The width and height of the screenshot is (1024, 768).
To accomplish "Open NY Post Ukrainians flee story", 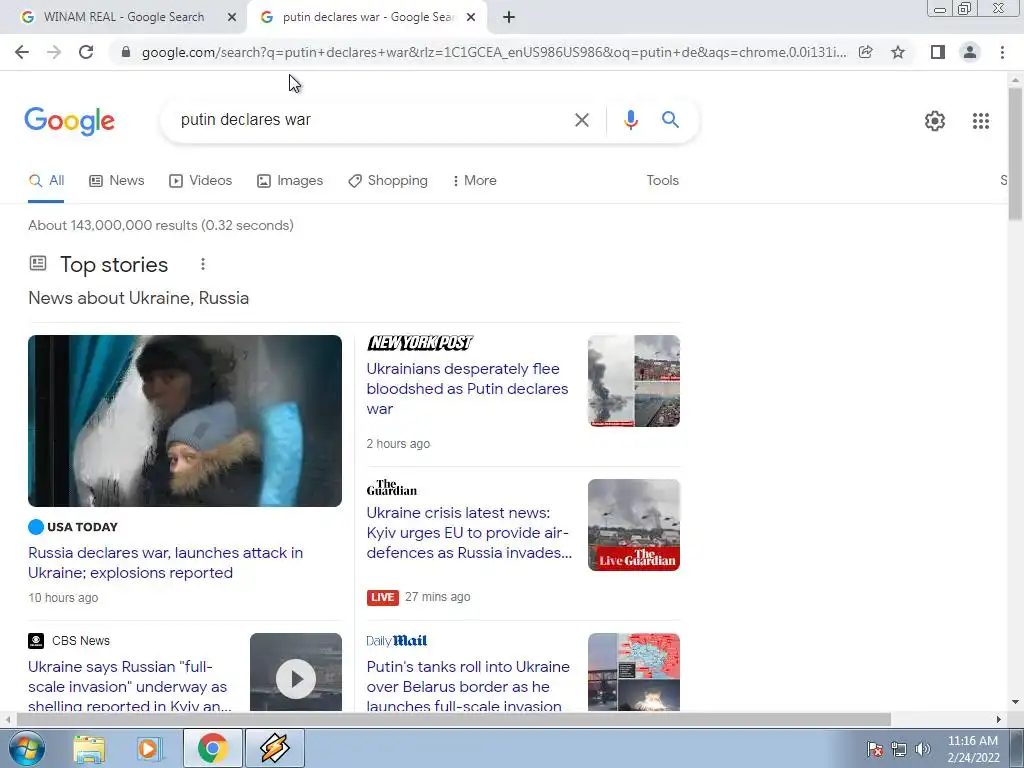I will tap(467, 389).
